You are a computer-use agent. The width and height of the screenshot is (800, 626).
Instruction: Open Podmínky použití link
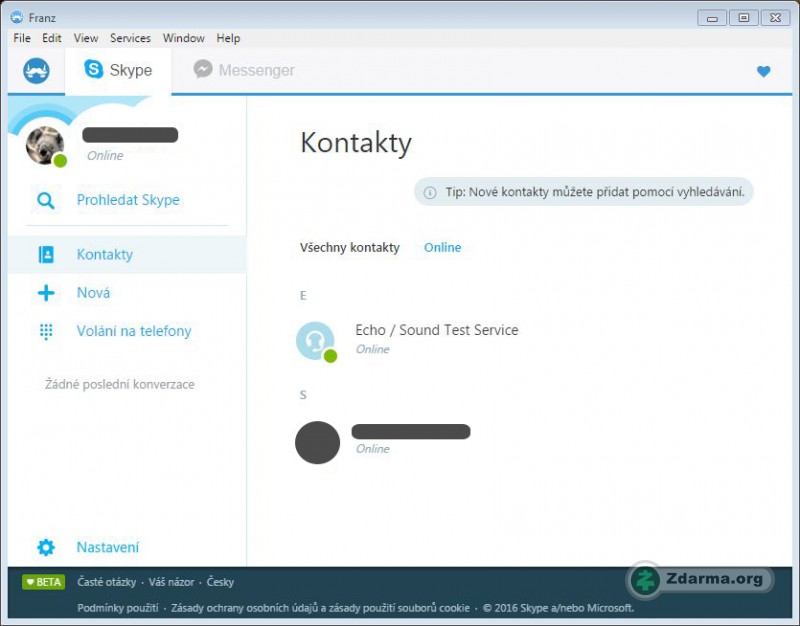coord(118,608)
